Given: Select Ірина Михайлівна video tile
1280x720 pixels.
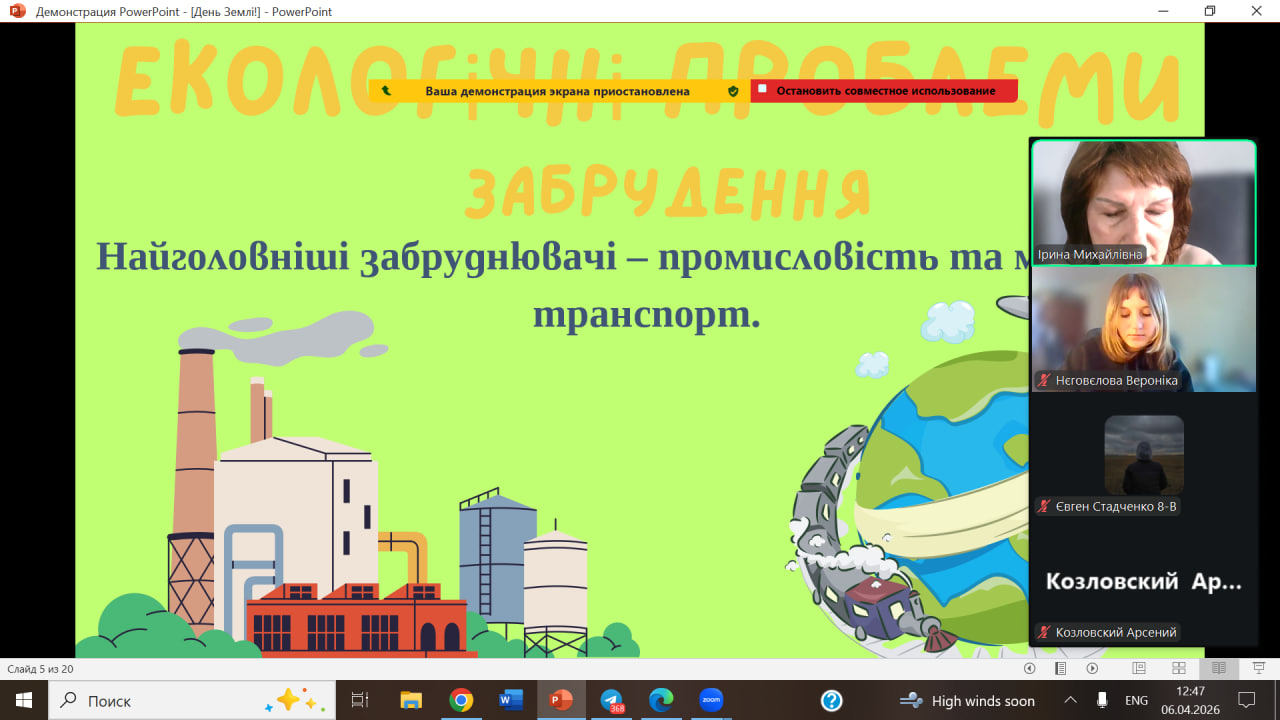Looking at the screenshot, I should 1143,203.
